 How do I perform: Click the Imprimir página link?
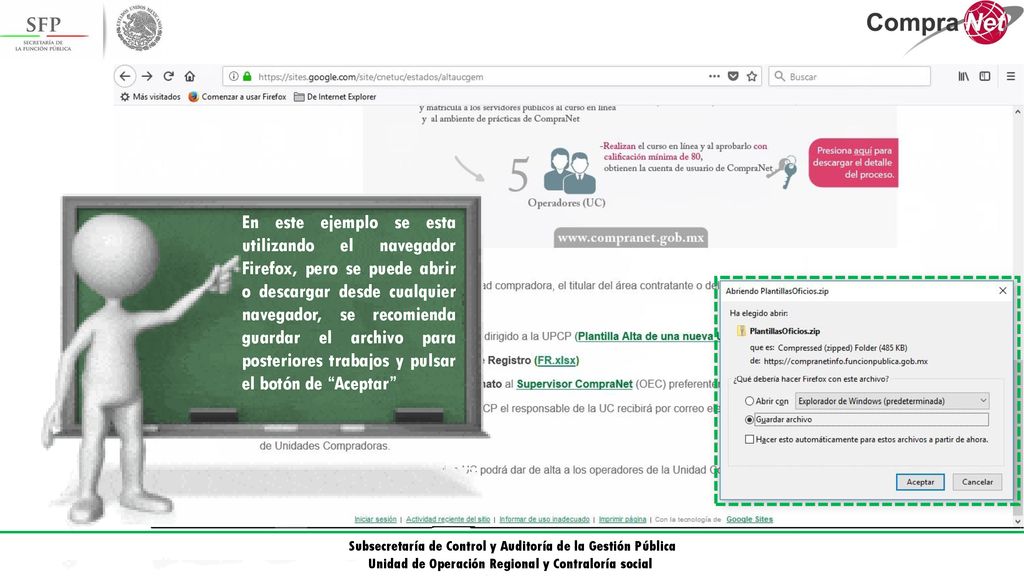(x=622, y=519)
